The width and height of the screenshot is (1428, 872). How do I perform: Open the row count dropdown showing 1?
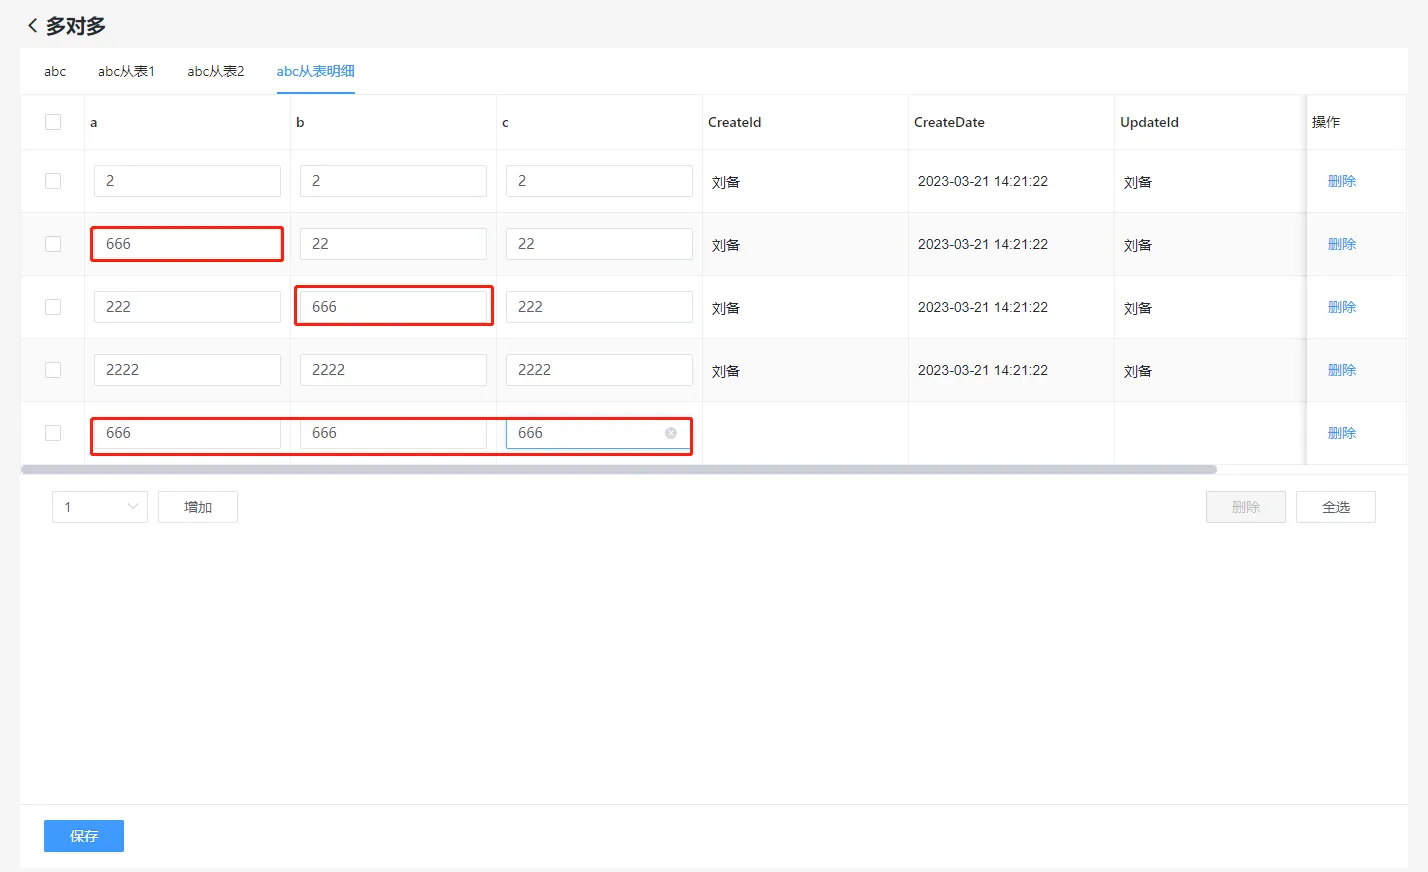tap(99, 507)
